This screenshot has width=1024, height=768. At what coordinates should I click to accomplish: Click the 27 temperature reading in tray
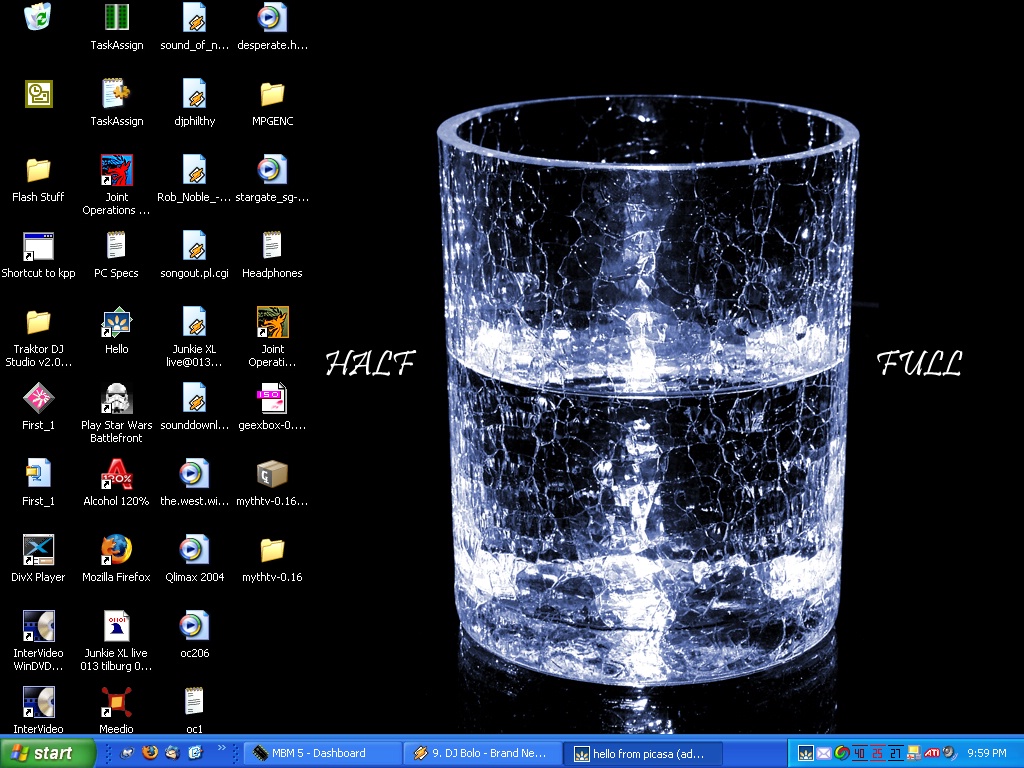coord(895,754)
